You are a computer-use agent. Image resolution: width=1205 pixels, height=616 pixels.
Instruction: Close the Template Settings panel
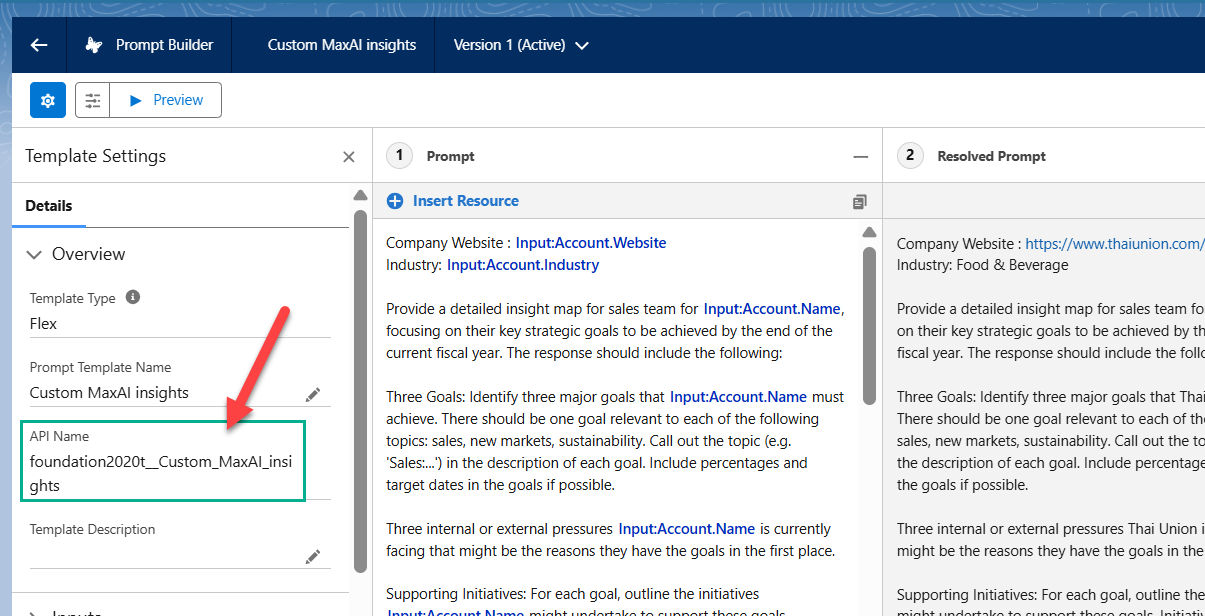(348, 157)
